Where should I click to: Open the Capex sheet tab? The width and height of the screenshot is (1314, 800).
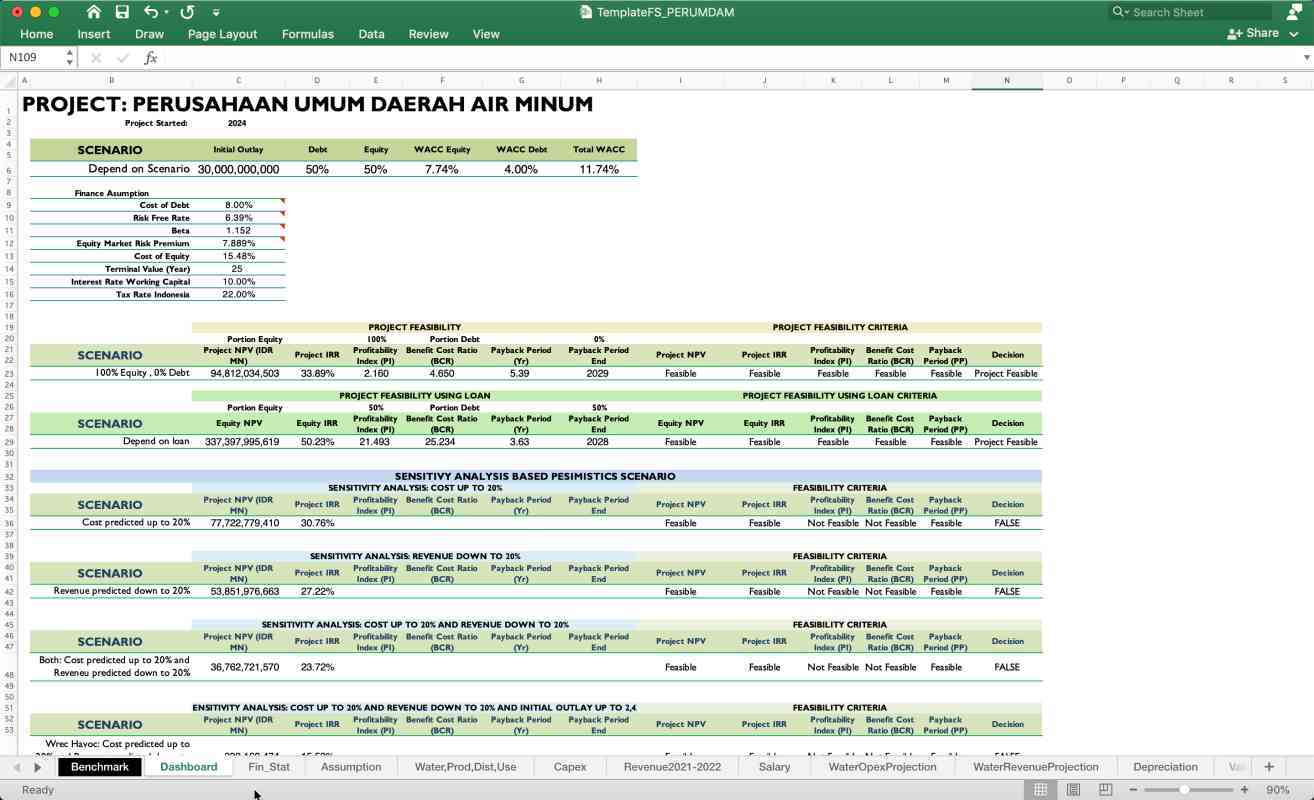coord(569,766)
